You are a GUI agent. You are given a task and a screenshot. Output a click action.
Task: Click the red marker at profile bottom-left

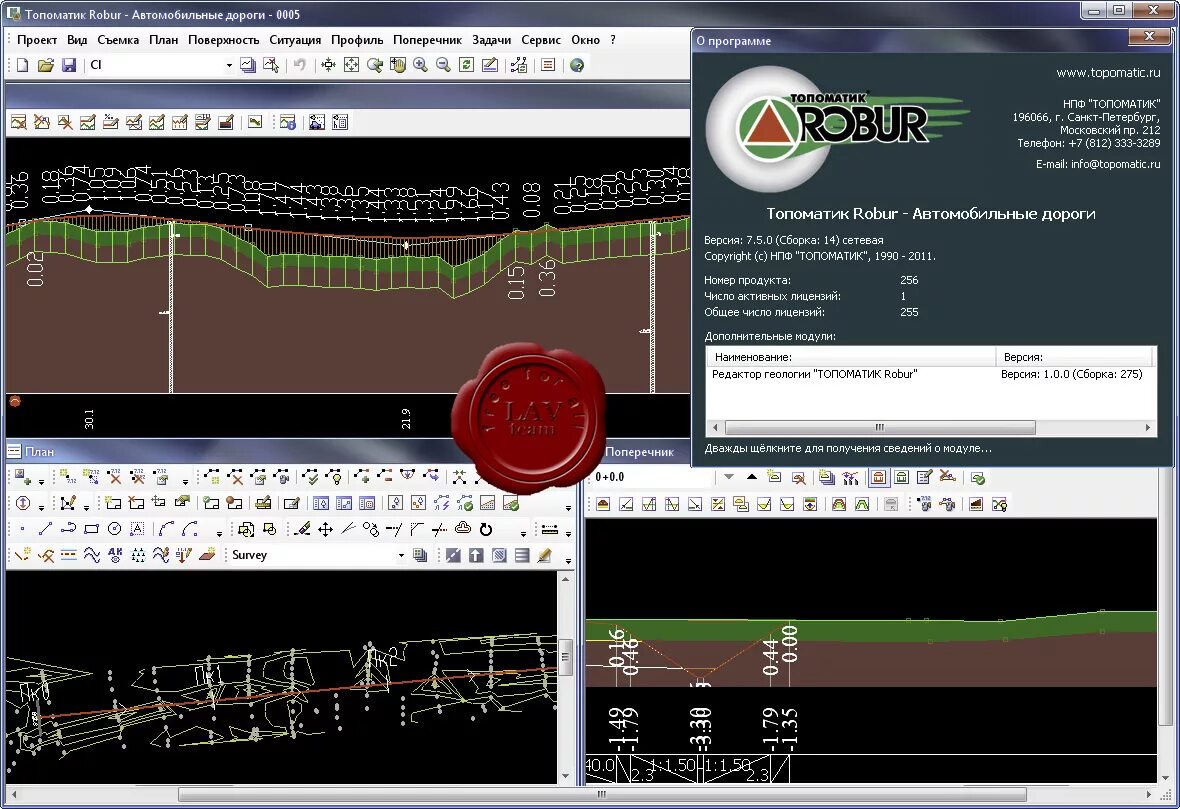tap(14, 401)
